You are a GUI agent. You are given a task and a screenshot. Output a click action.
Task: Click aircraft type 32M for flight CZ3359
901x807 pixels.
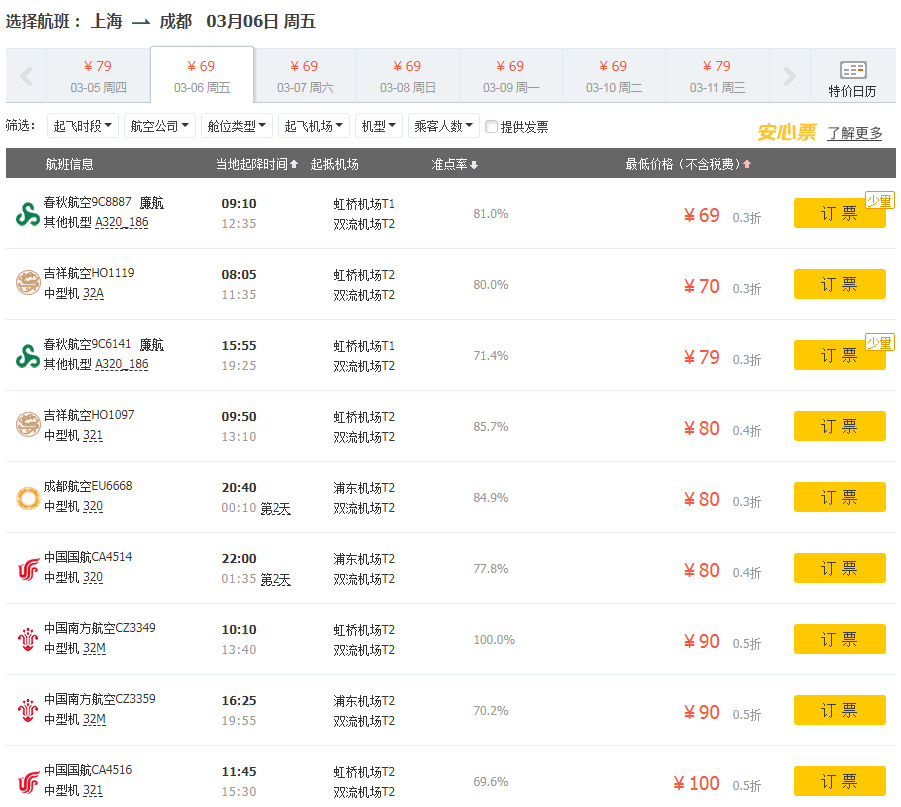pyautogui.click(x=94, y=720)
